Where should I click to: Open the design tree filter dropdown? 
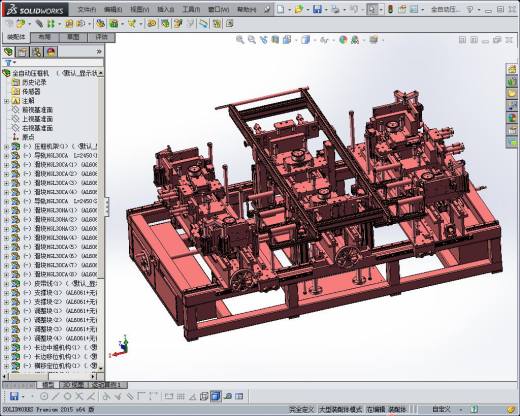(10, 63)
